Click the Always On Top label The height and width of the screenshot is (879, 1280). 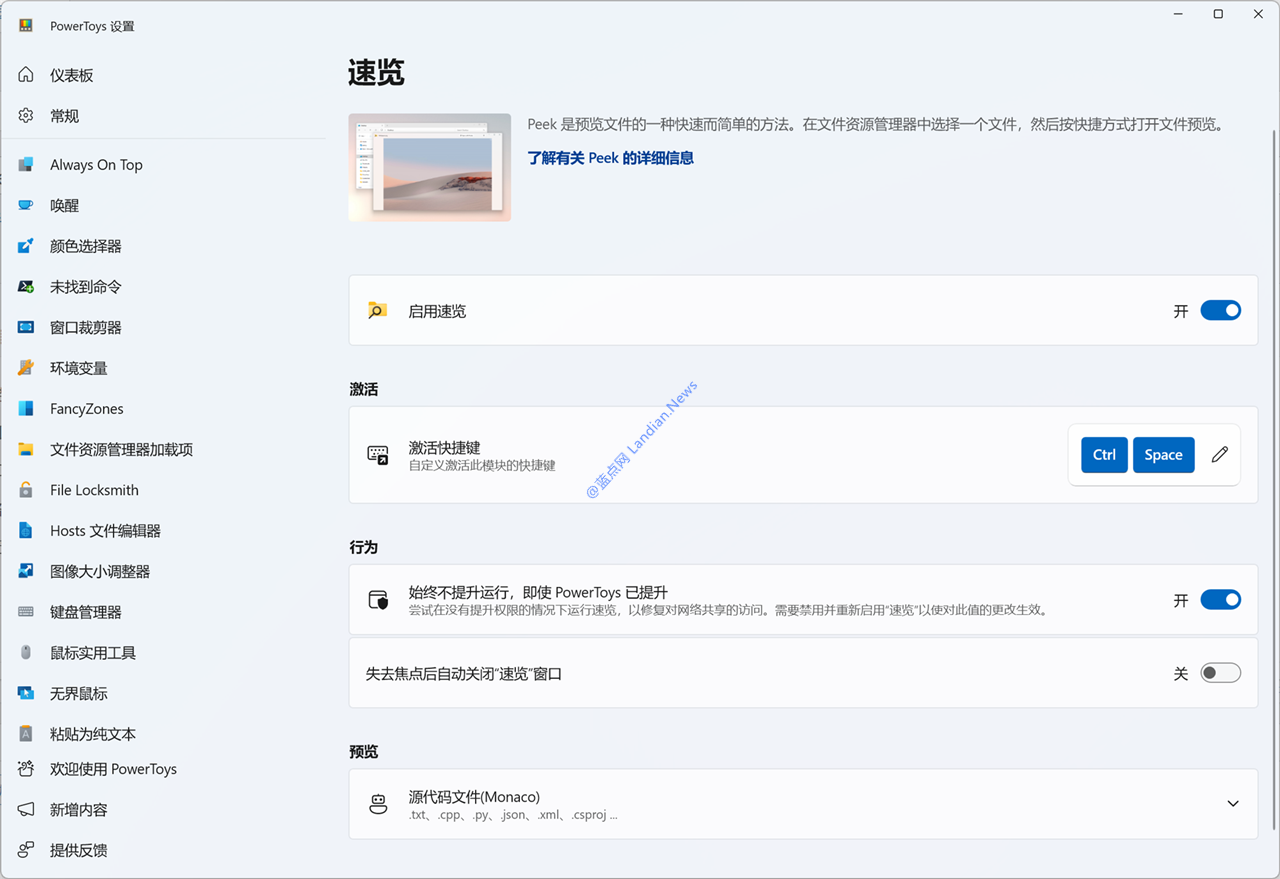coord(96,165)
